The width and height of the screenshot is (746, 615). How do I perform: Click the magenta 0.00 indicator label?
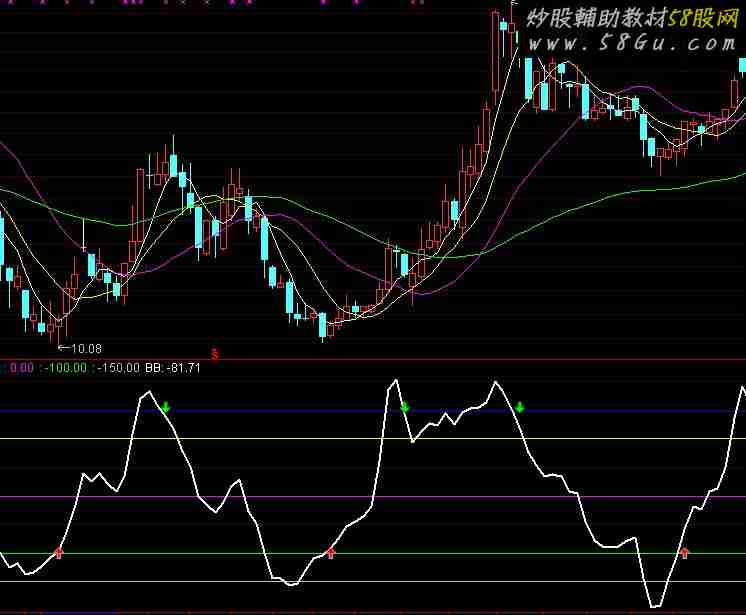(x=18, y=368)
